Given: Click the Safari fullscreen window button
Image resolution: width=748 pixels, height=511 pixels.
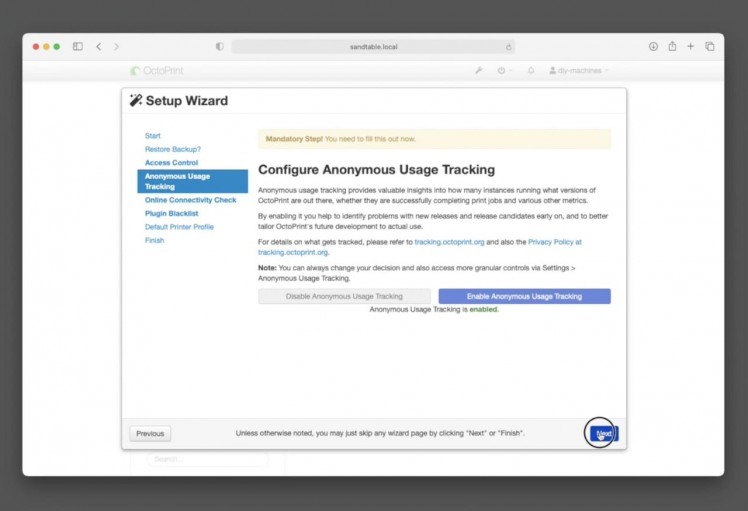Looking at the screenshot, I should 57,46.
